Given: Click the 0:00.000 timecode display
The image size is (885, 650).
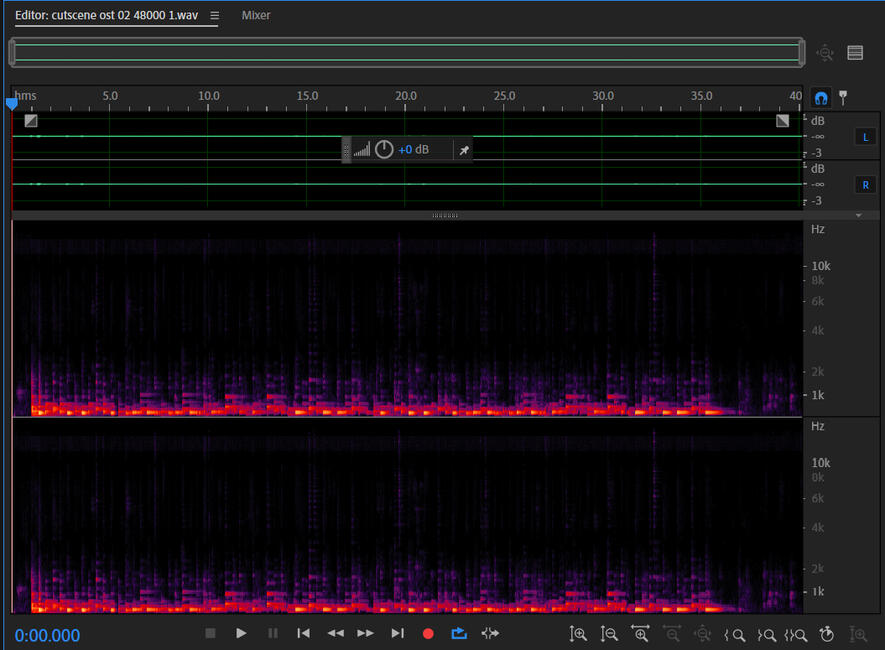Looking at the screenshot, I should point(47,635).
